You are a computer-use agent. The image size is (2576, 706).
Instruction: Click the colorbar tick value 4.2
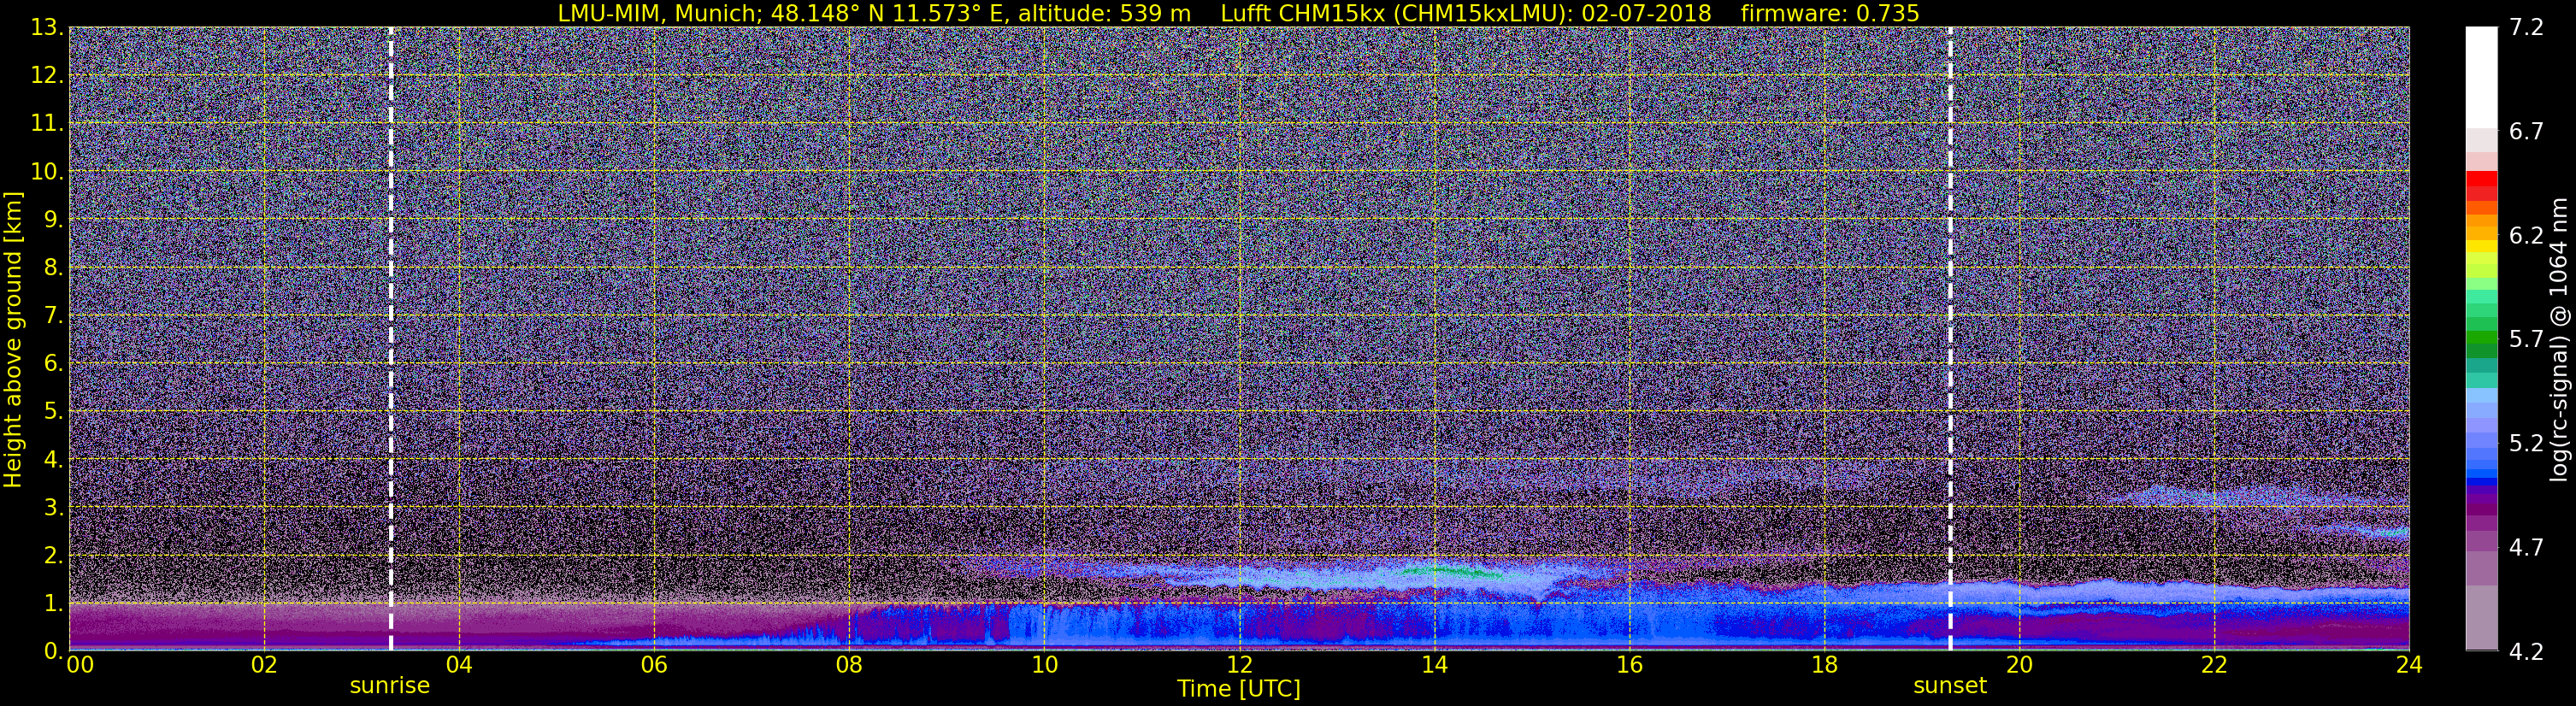pos(2526,652)
